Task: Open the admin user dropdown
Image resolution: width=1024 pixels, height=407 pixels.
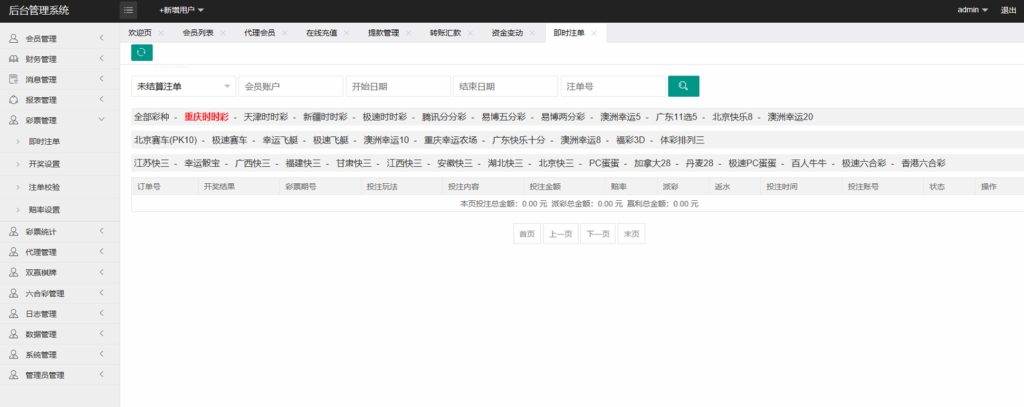Action: 972,10
